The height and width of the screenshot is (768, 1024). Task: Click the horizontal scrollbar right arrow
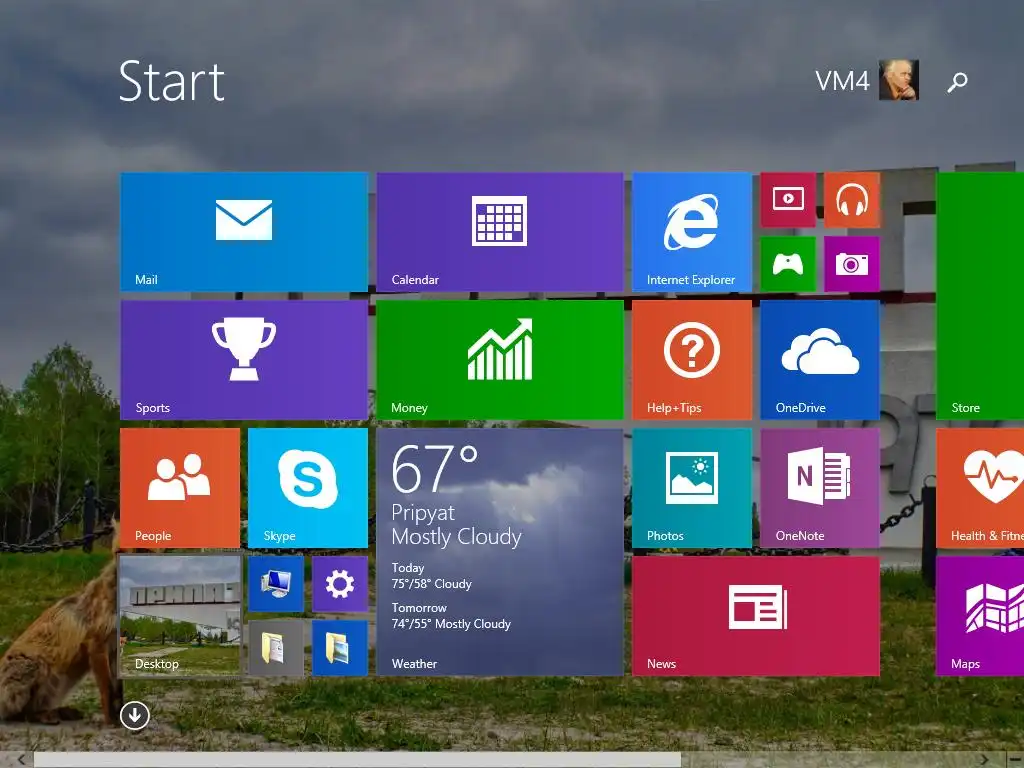click(984, 760)
